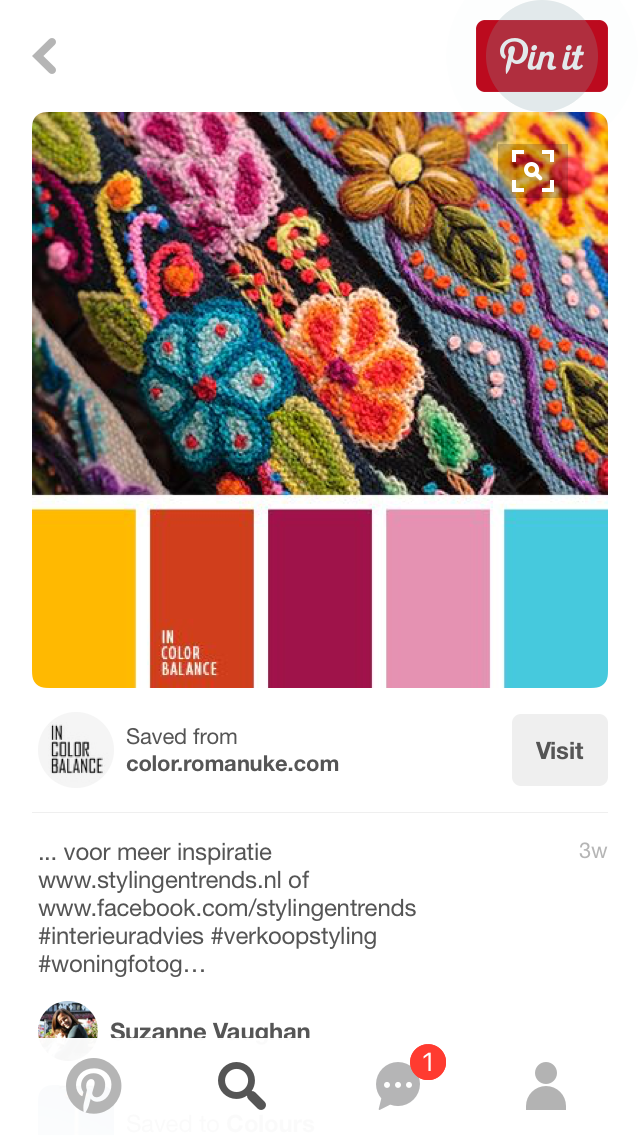Open the notifications chat bubble icon
This screenshot has width=640, height=1136.
pyautogui.click(x=397, y=1087)
